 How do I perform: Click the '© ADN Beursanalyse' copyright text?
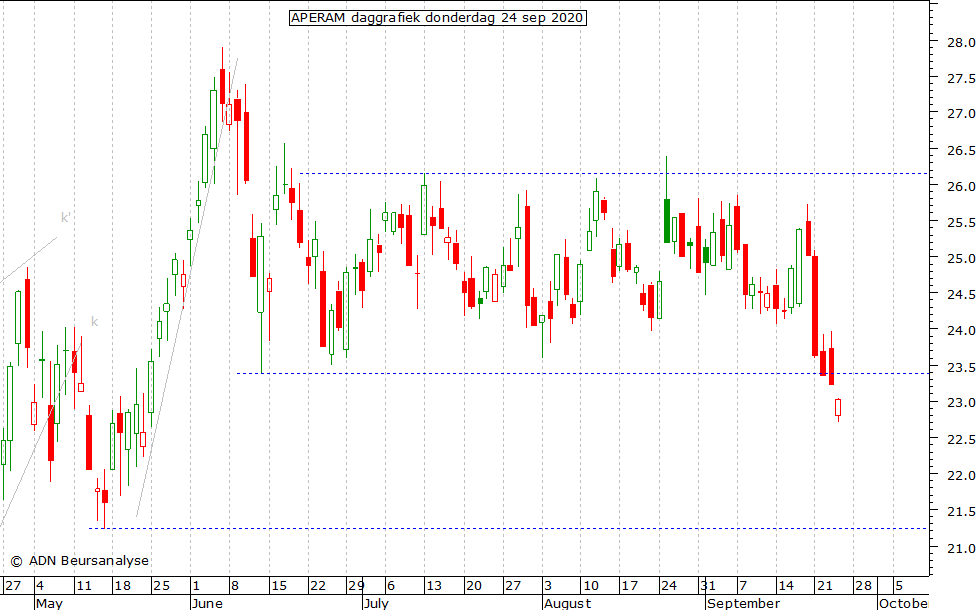pos(79,561)
